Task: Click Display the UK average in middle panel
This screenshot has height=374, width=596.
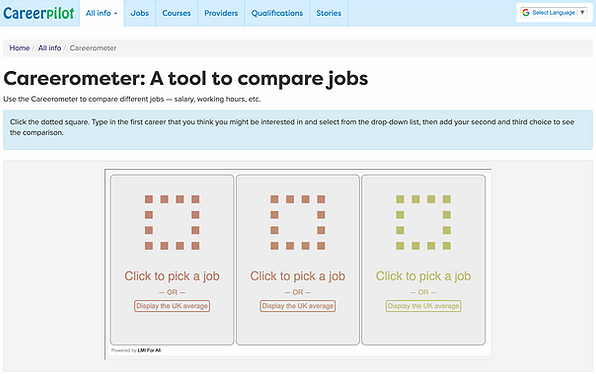Action: click(298, 306)
